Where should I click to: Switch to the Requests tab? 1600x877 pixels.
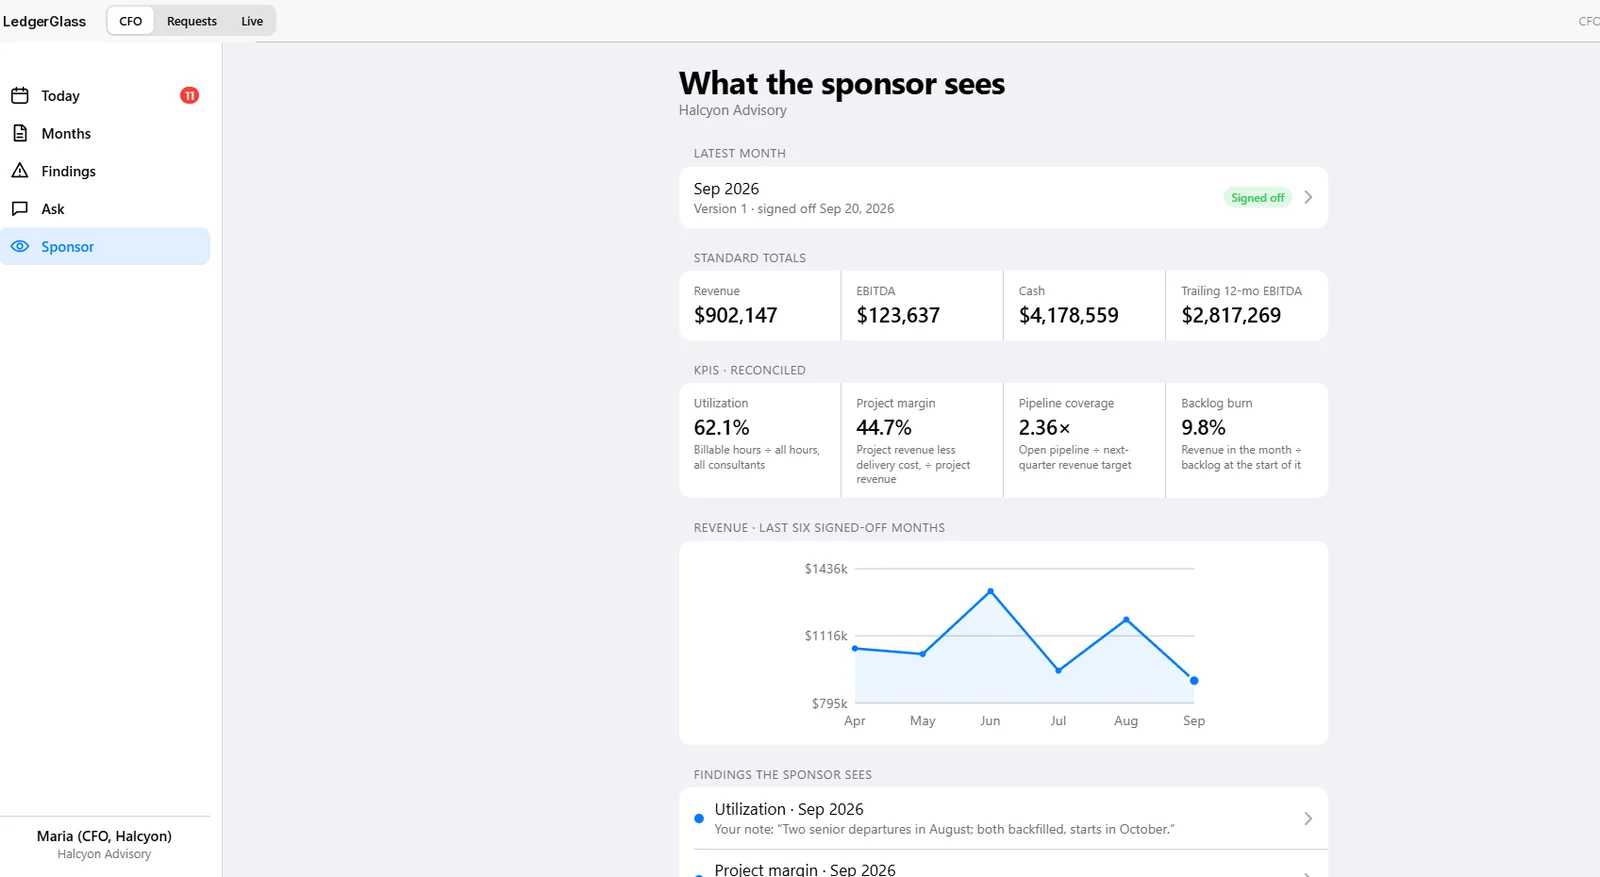point(192,21)
